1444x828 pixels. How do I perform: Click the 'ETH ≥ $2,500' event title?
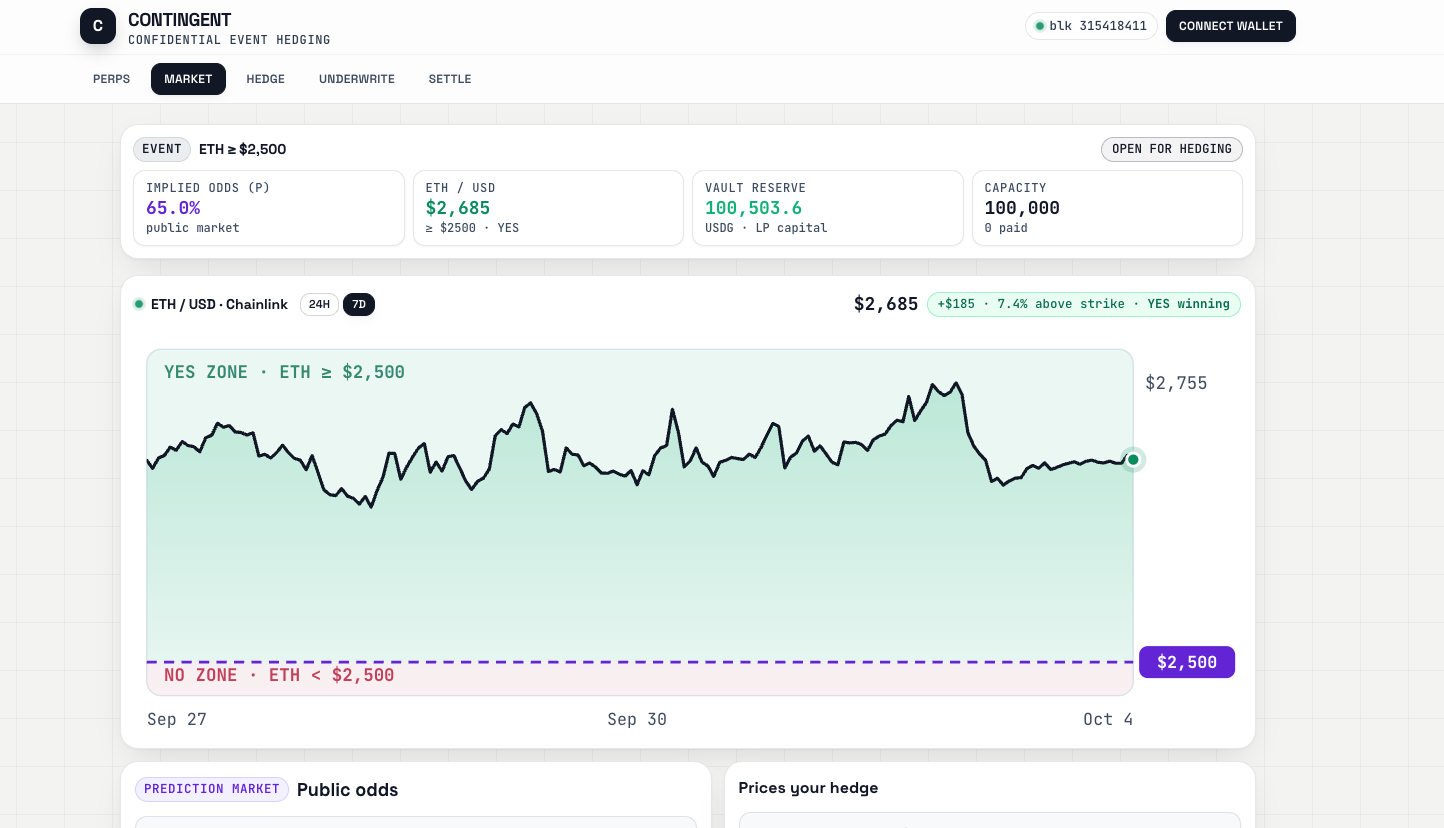[x=243, y=149]
